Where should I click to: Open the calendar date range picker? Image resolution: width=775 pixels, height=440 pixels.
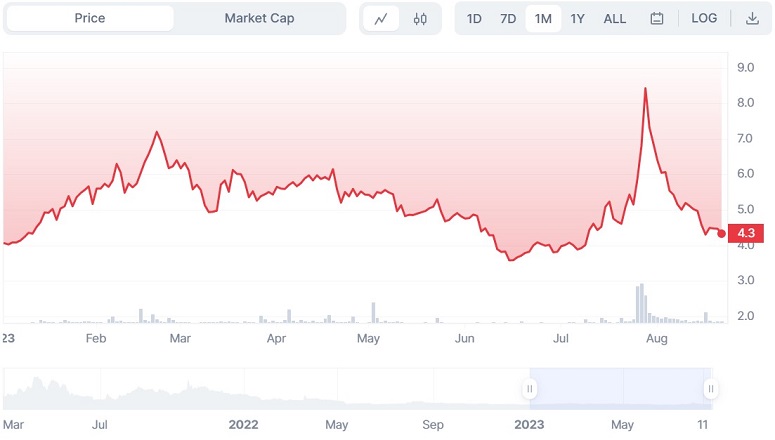click(x=657, y=19)
